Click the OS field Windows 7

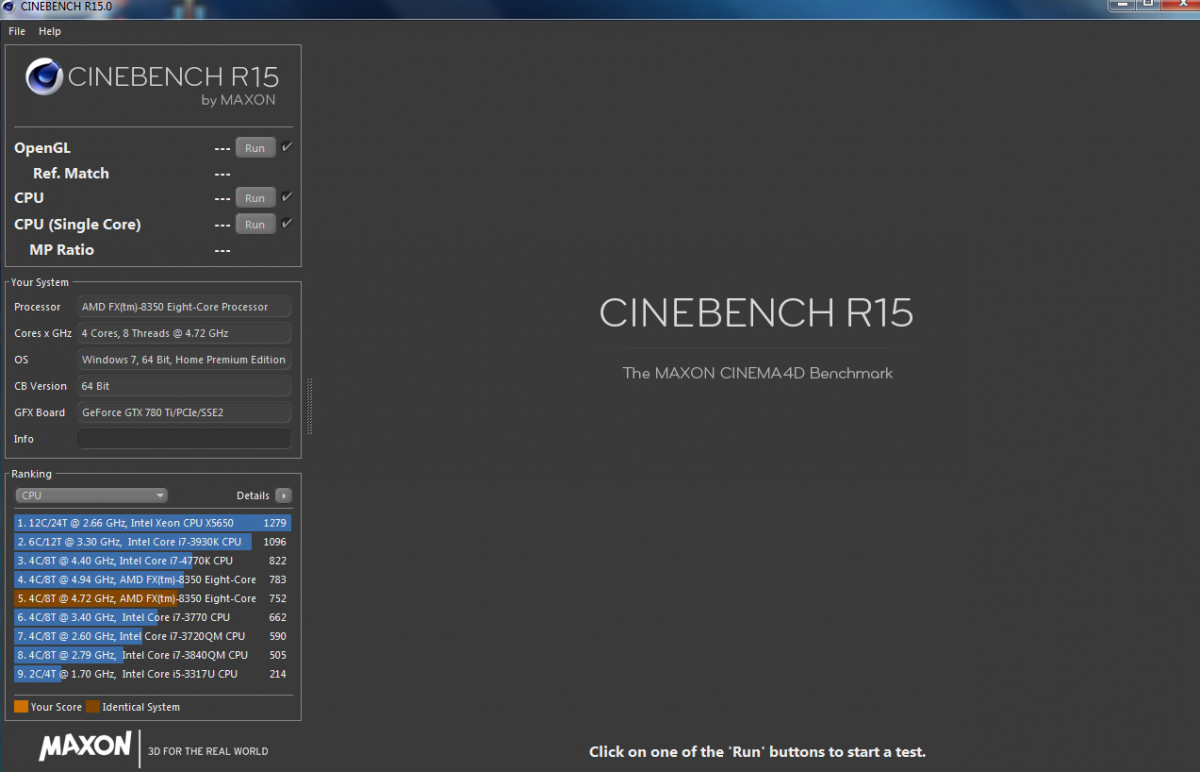184,360
